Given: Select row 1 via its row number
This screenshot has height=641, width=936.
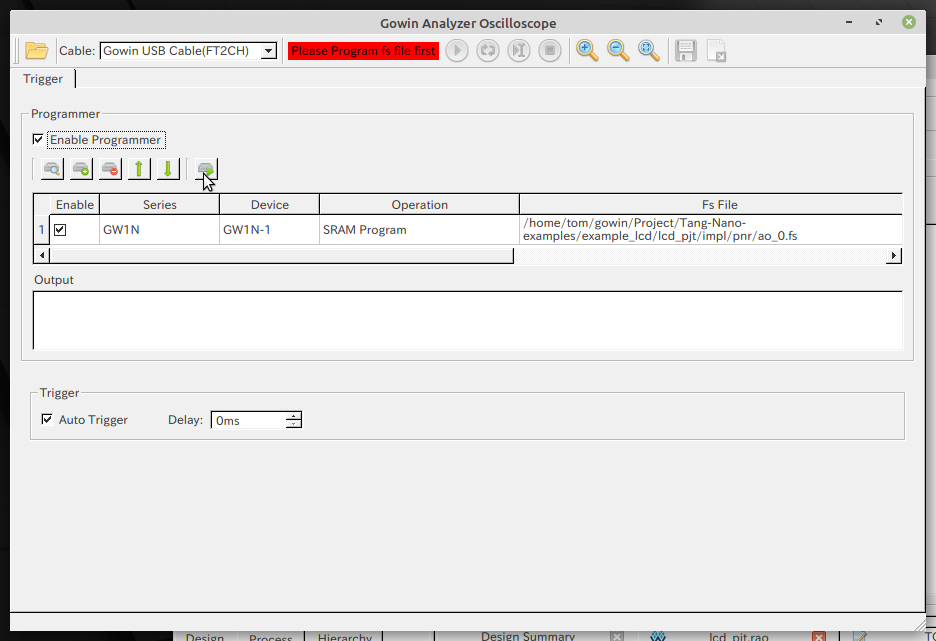Looking at the screenshot, I should (x=41, y=230).
